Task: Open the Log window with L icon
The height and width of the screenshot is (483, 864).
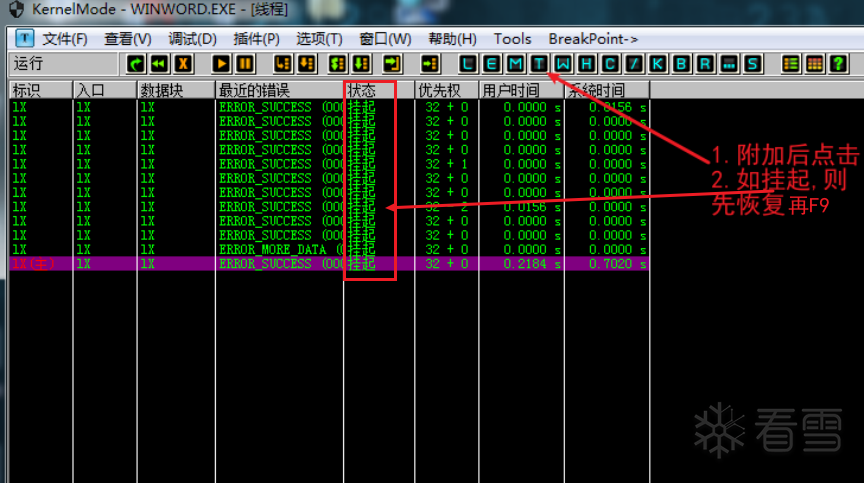Action: tap(468, 64)
